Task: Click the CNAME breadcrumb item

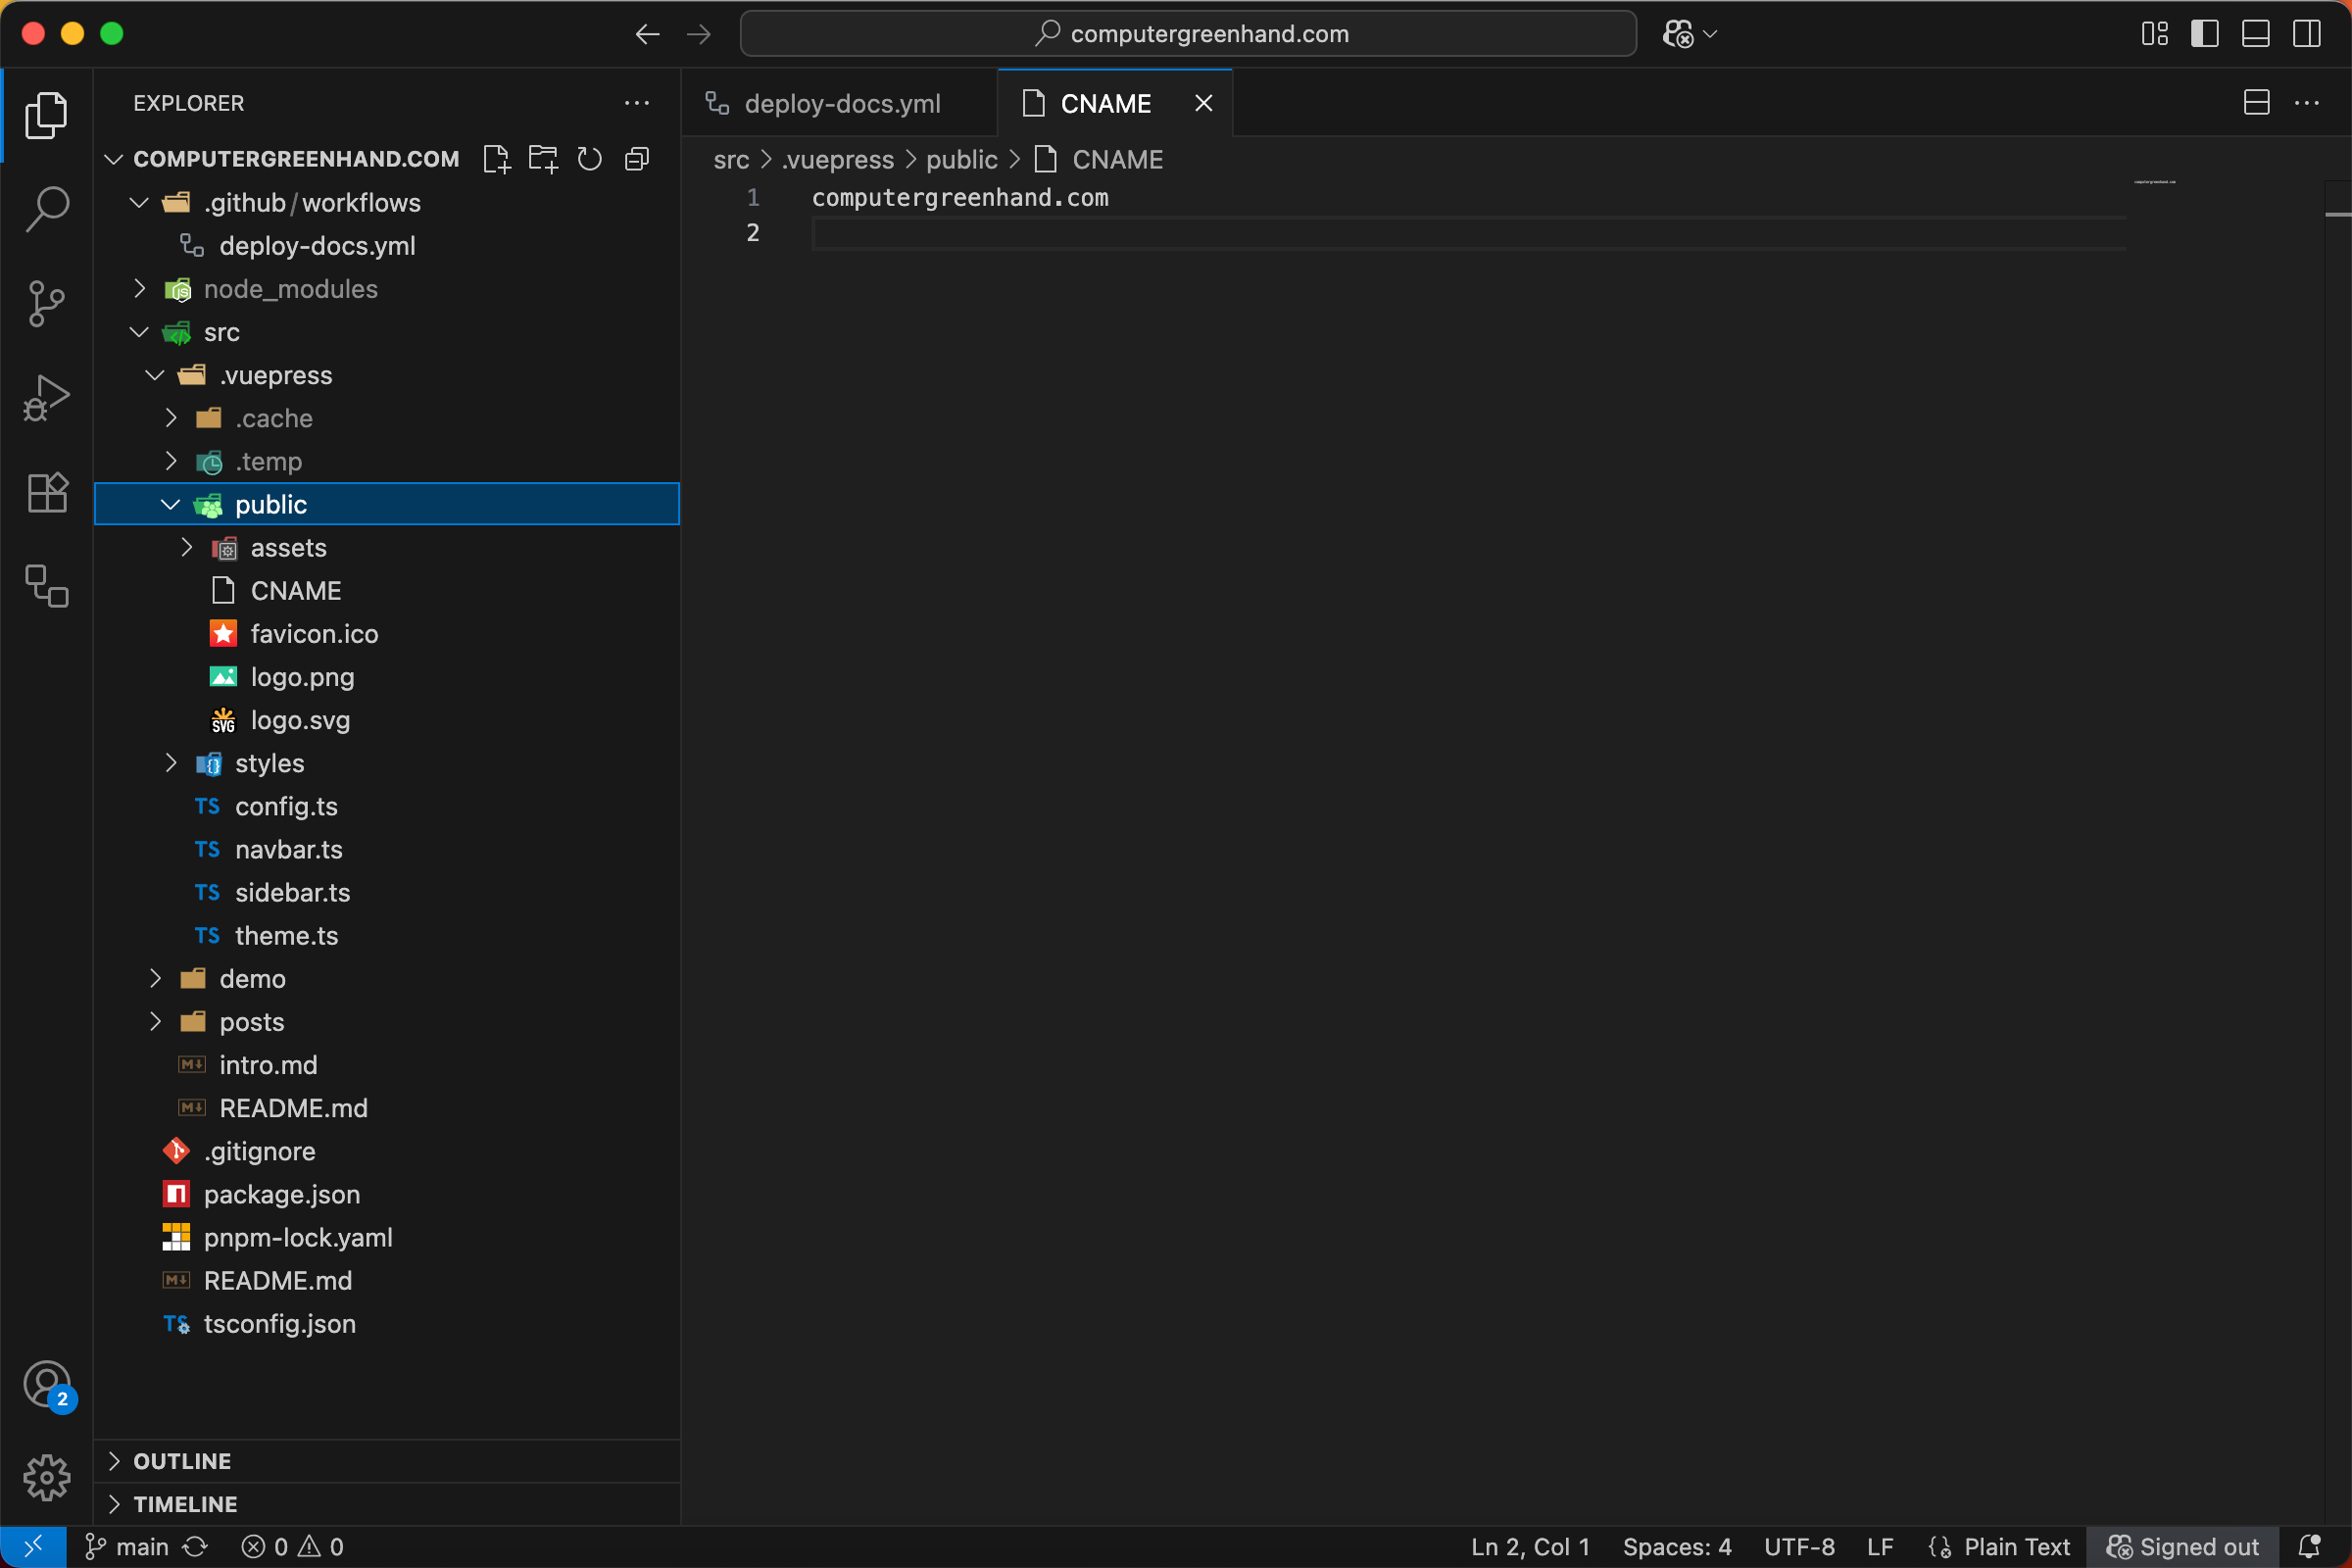Action: (x=1099, y=160)
